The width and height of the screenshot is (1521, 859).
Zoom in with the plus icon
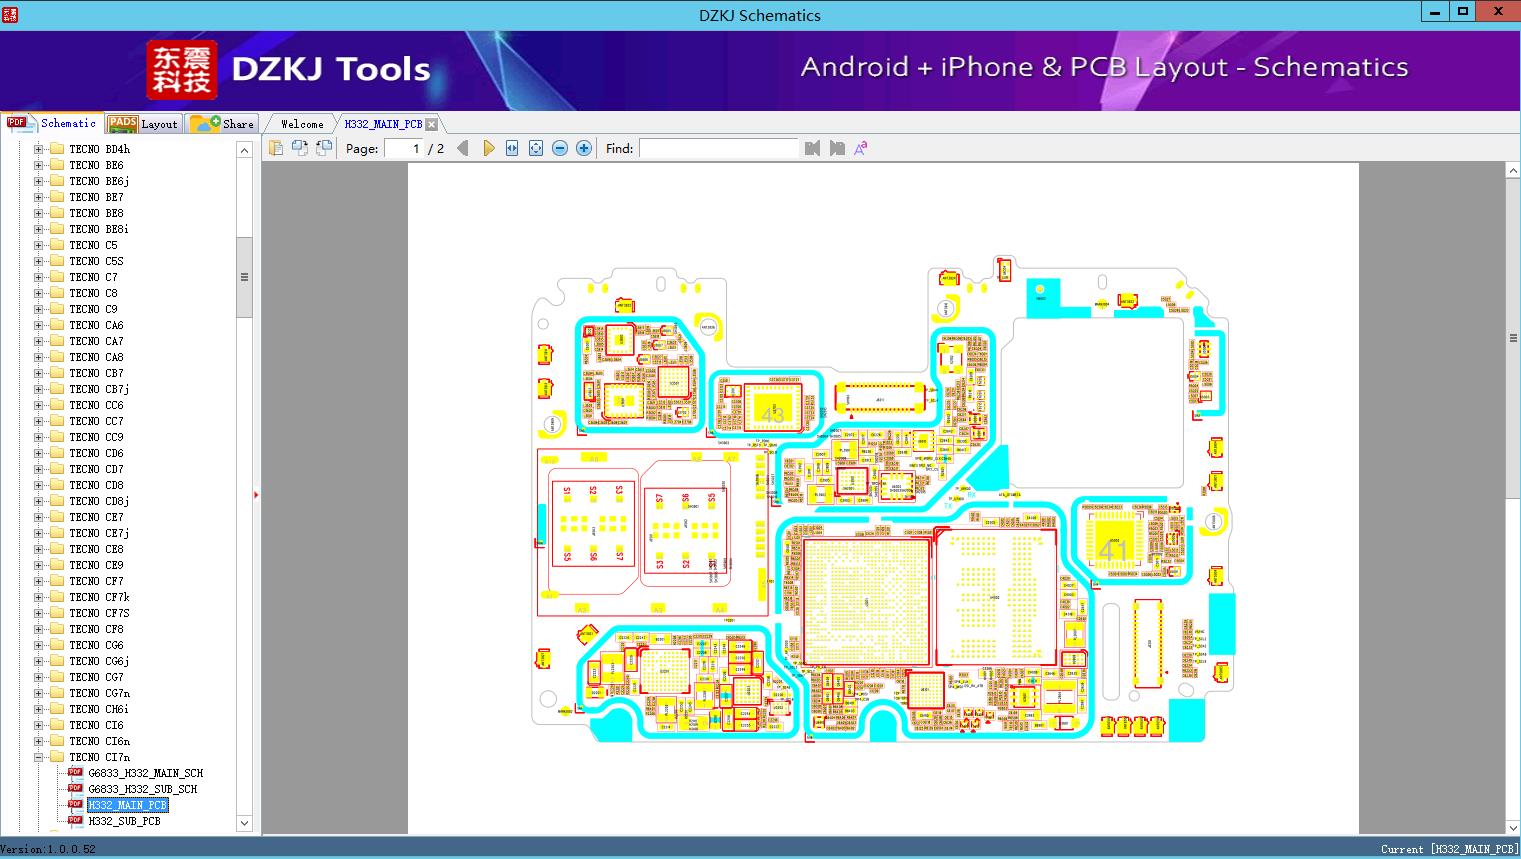tap(584, 148)
